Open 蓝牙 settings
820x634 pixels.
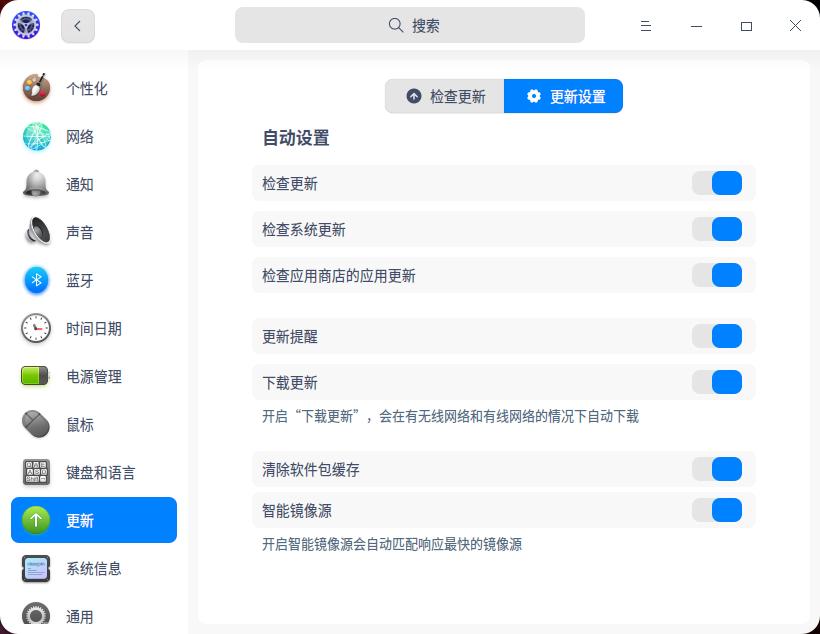pyautogui.click(x=94, y=280)
